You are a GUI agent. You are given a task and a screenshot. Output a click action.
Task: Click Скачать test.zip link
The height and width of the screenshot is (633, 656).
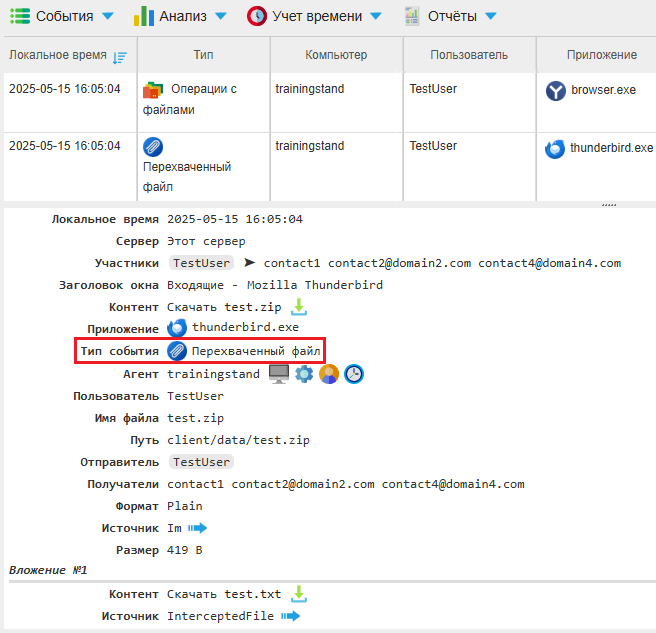(224, 307)
